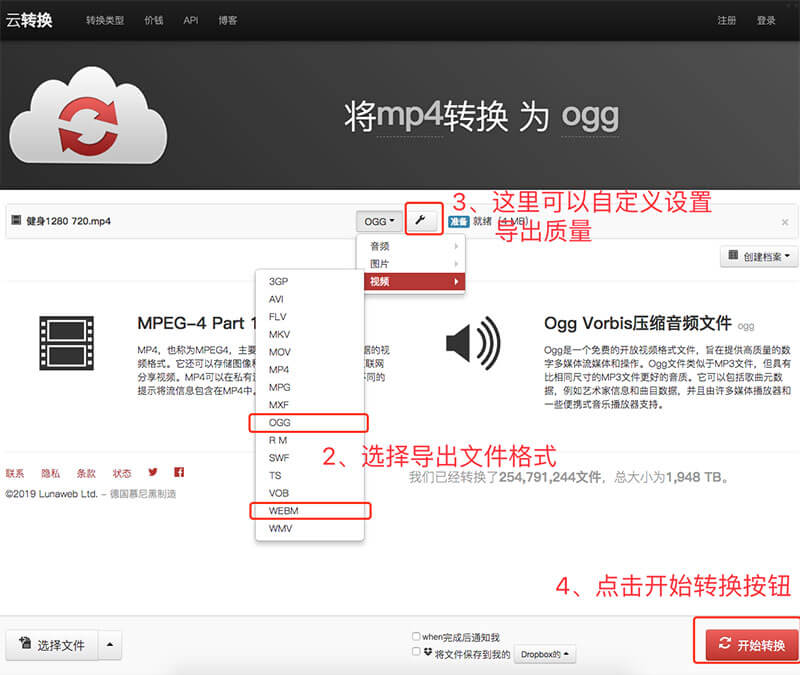Choose SWF format from list
Image resolution: width=800 pixels, height=675 pixels.
pyautogui.click(x=310, y=458)
